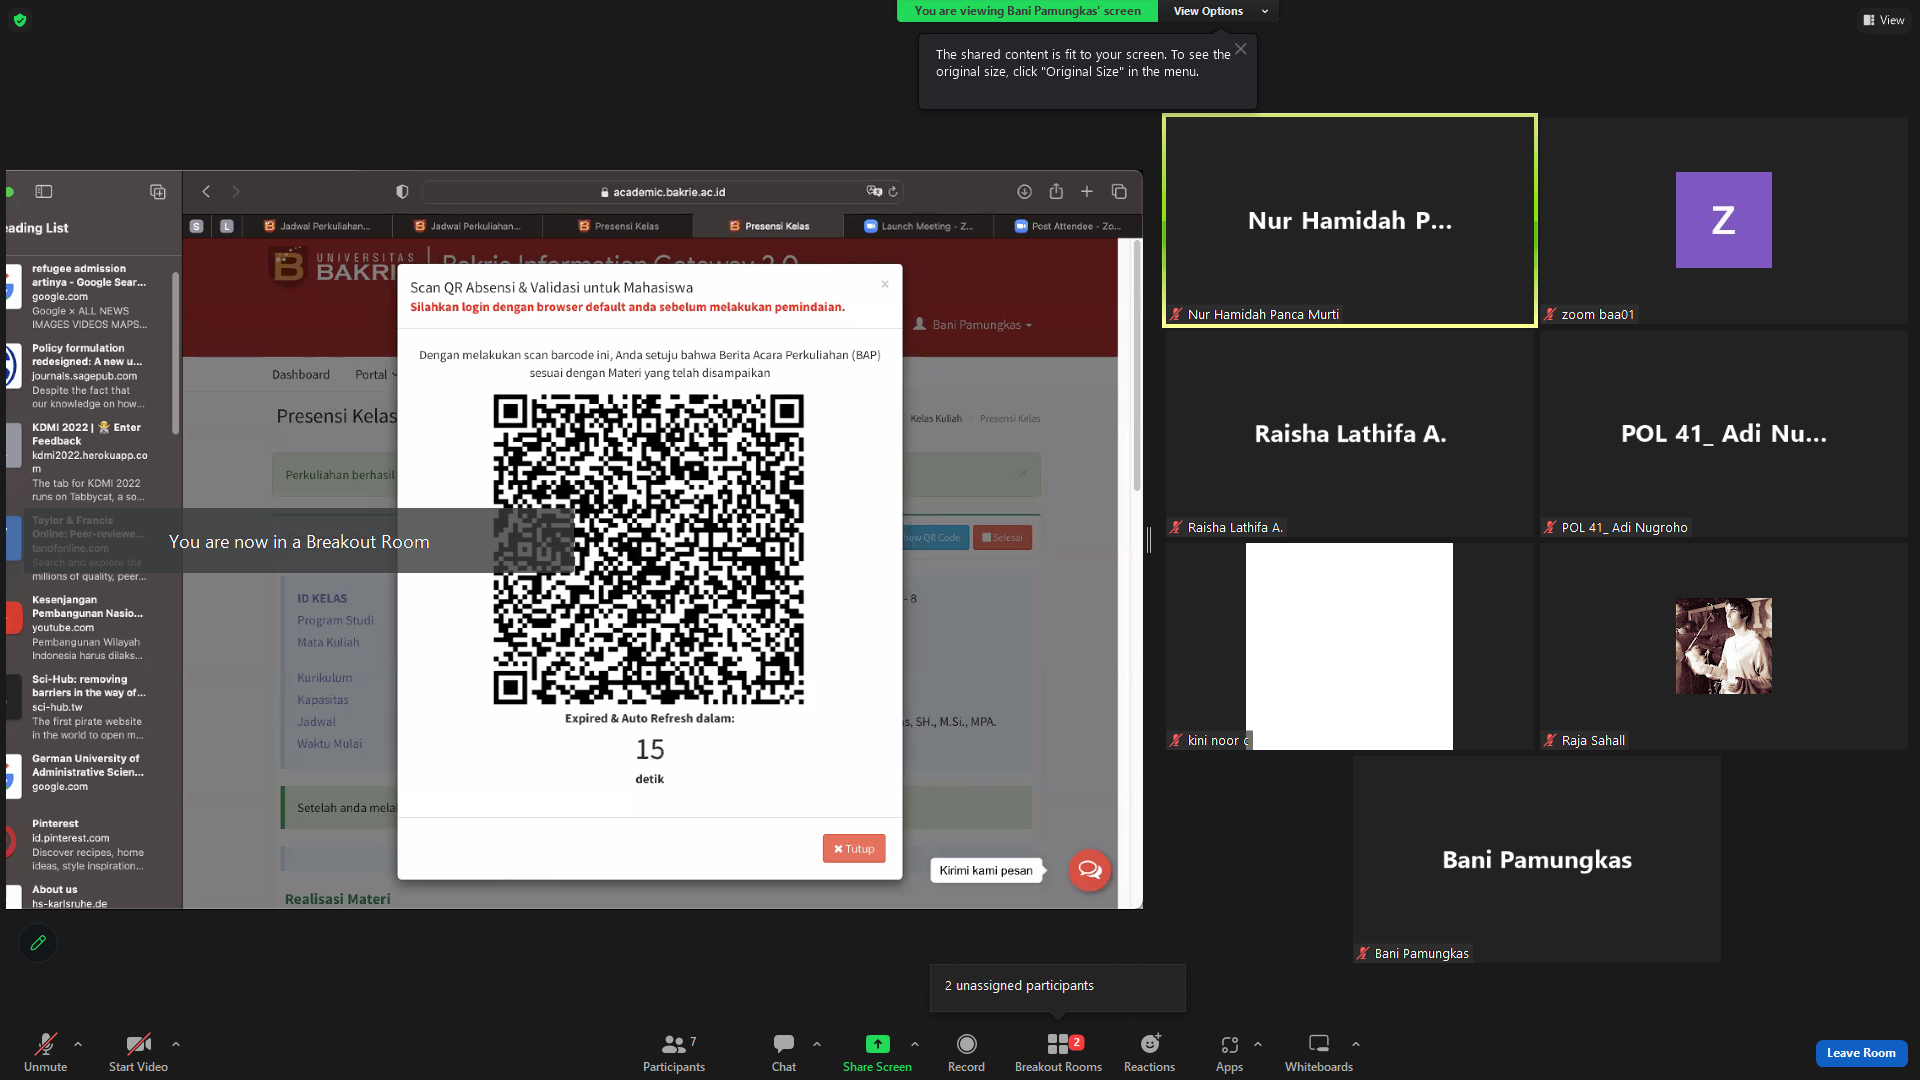
Task: Open a new tab with the plus icon
Action: [x=1087, y=192]
